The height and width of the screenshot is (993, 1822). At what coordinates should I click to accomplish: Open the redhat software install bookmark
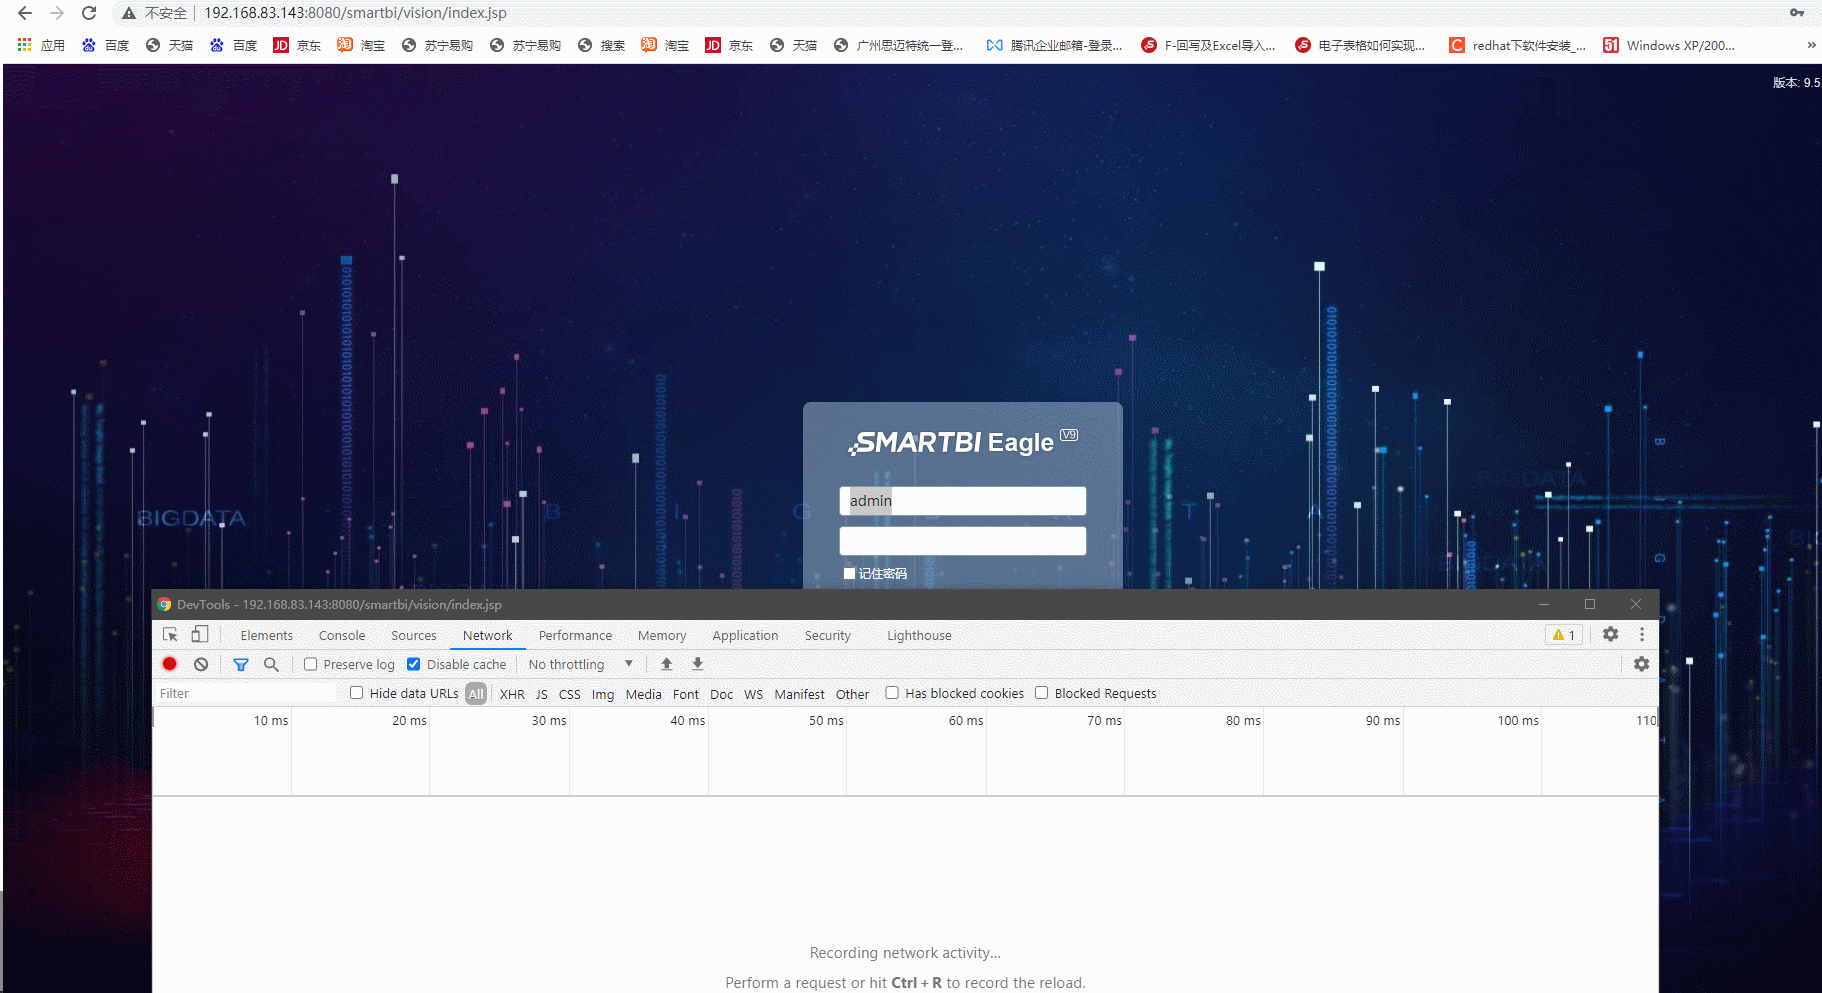[x=1517, y=45]
